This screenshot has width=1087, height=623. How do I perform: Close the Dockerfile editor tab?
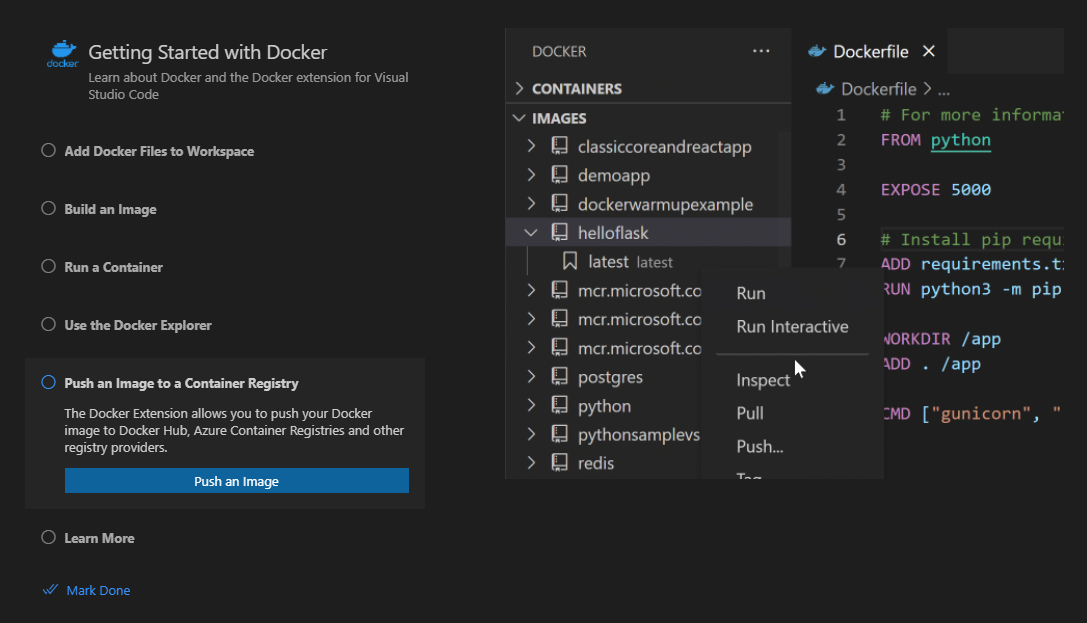[929, 51]
